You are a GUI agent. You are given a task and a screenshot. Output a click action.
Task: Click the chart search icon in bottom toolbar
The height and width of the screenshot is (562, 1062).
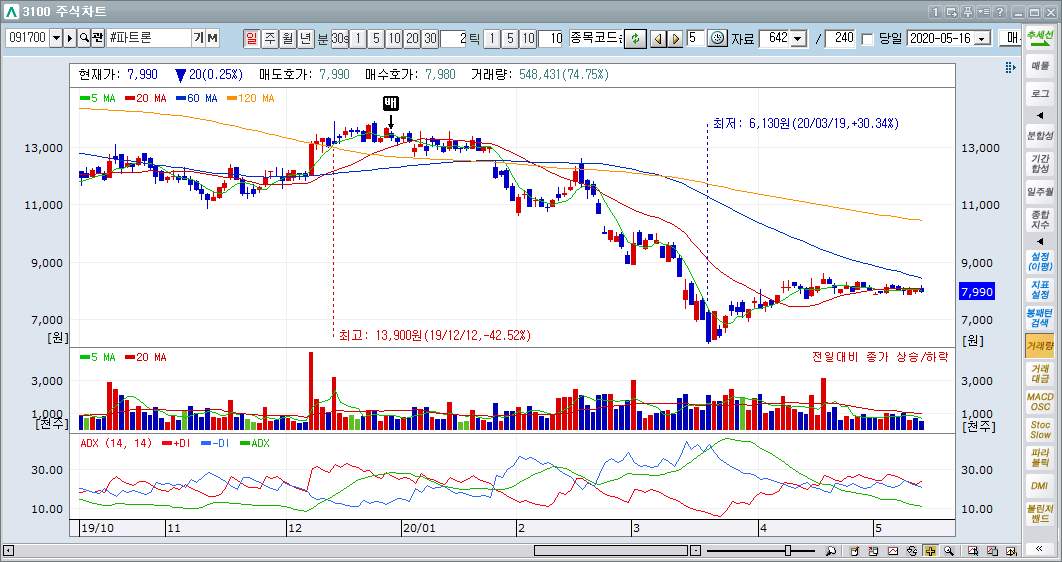pyautogui.click(x=973, y=551)
